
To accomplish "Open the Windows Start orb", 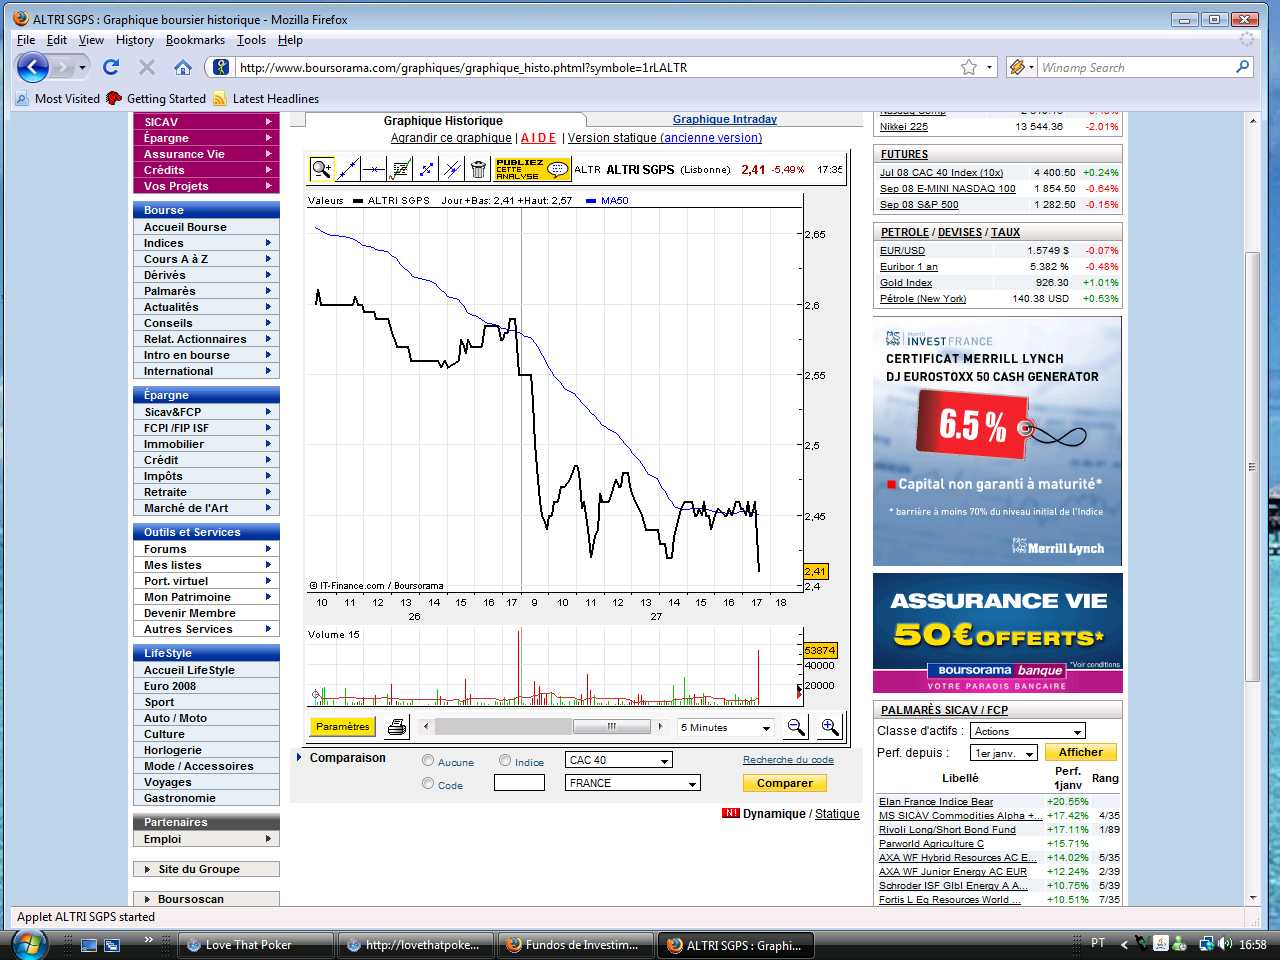I will tap(29, 944).
